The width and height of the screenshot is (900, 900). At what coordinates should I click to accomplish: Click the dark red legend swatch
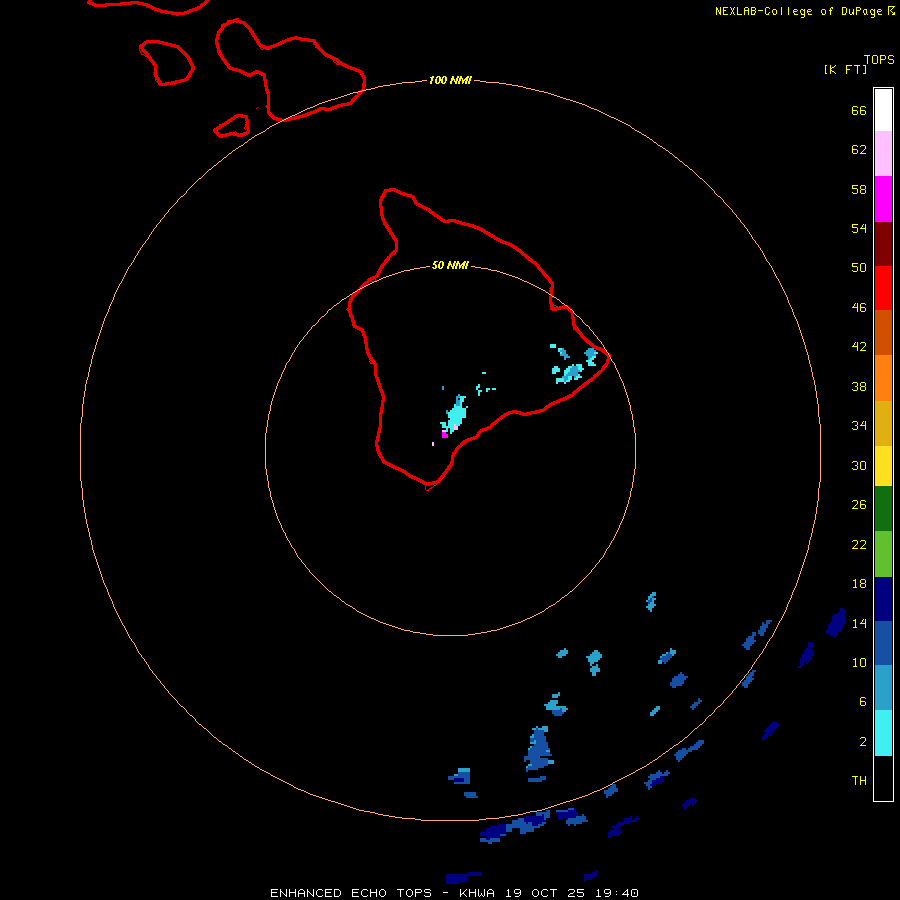(x=883, y=244)
